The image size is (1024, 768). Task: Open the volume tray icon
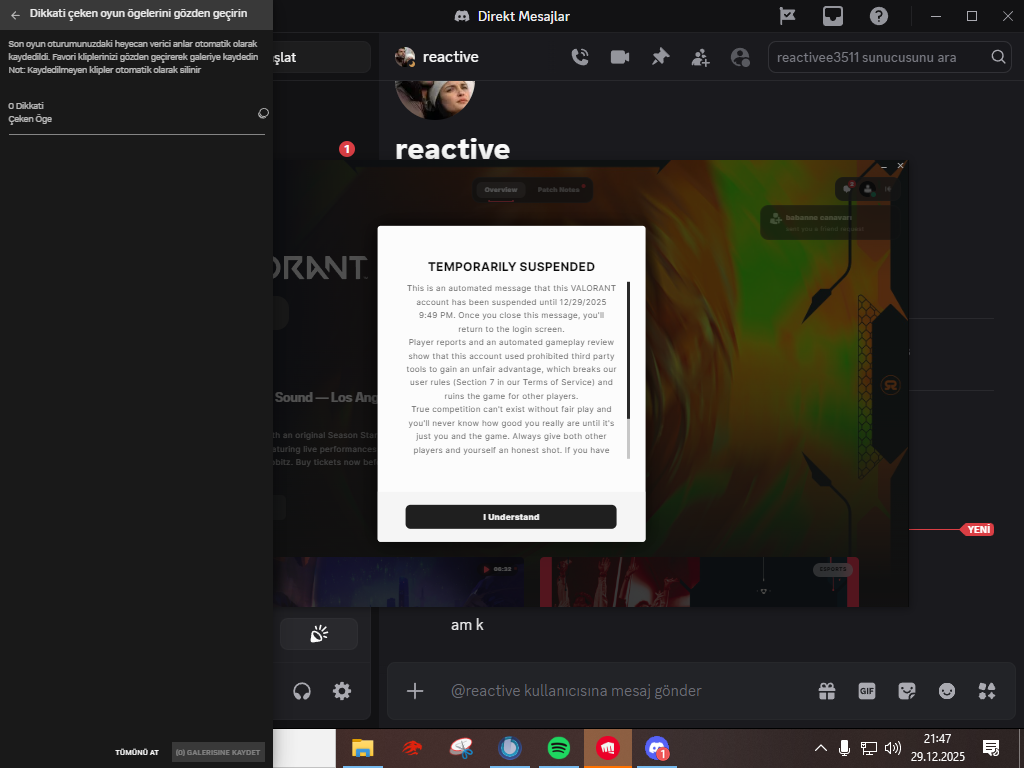pos(893,748)
